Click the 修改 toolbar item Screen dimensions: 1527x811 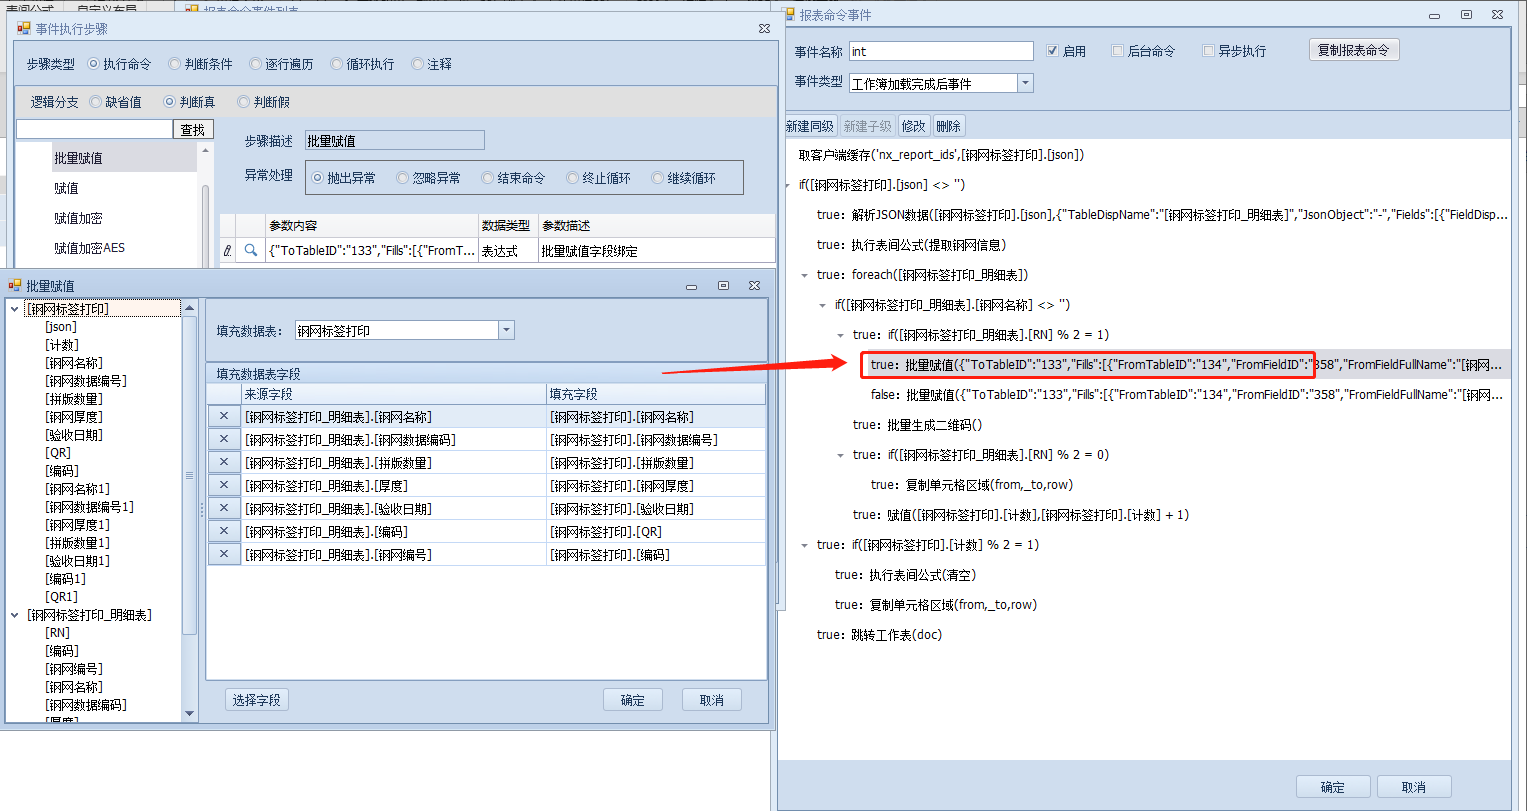[x=914, y=126]
